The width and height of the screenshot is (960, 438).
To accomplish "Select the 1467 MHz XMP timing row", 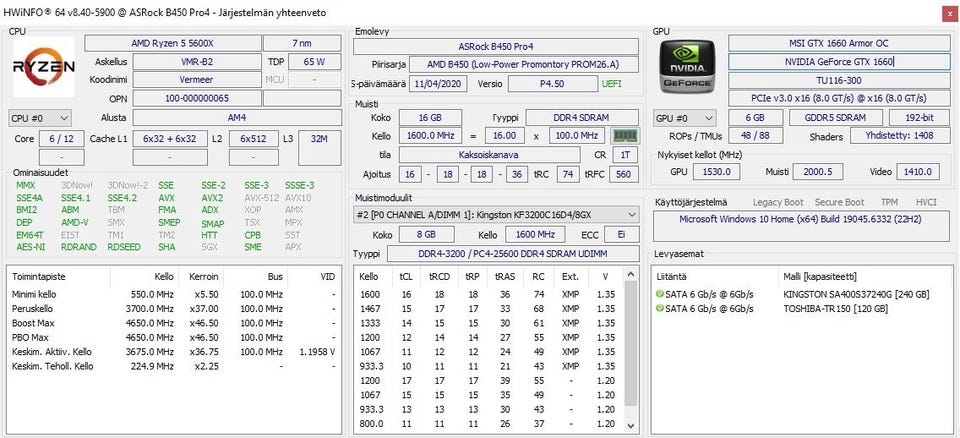I will coord(490,309).
